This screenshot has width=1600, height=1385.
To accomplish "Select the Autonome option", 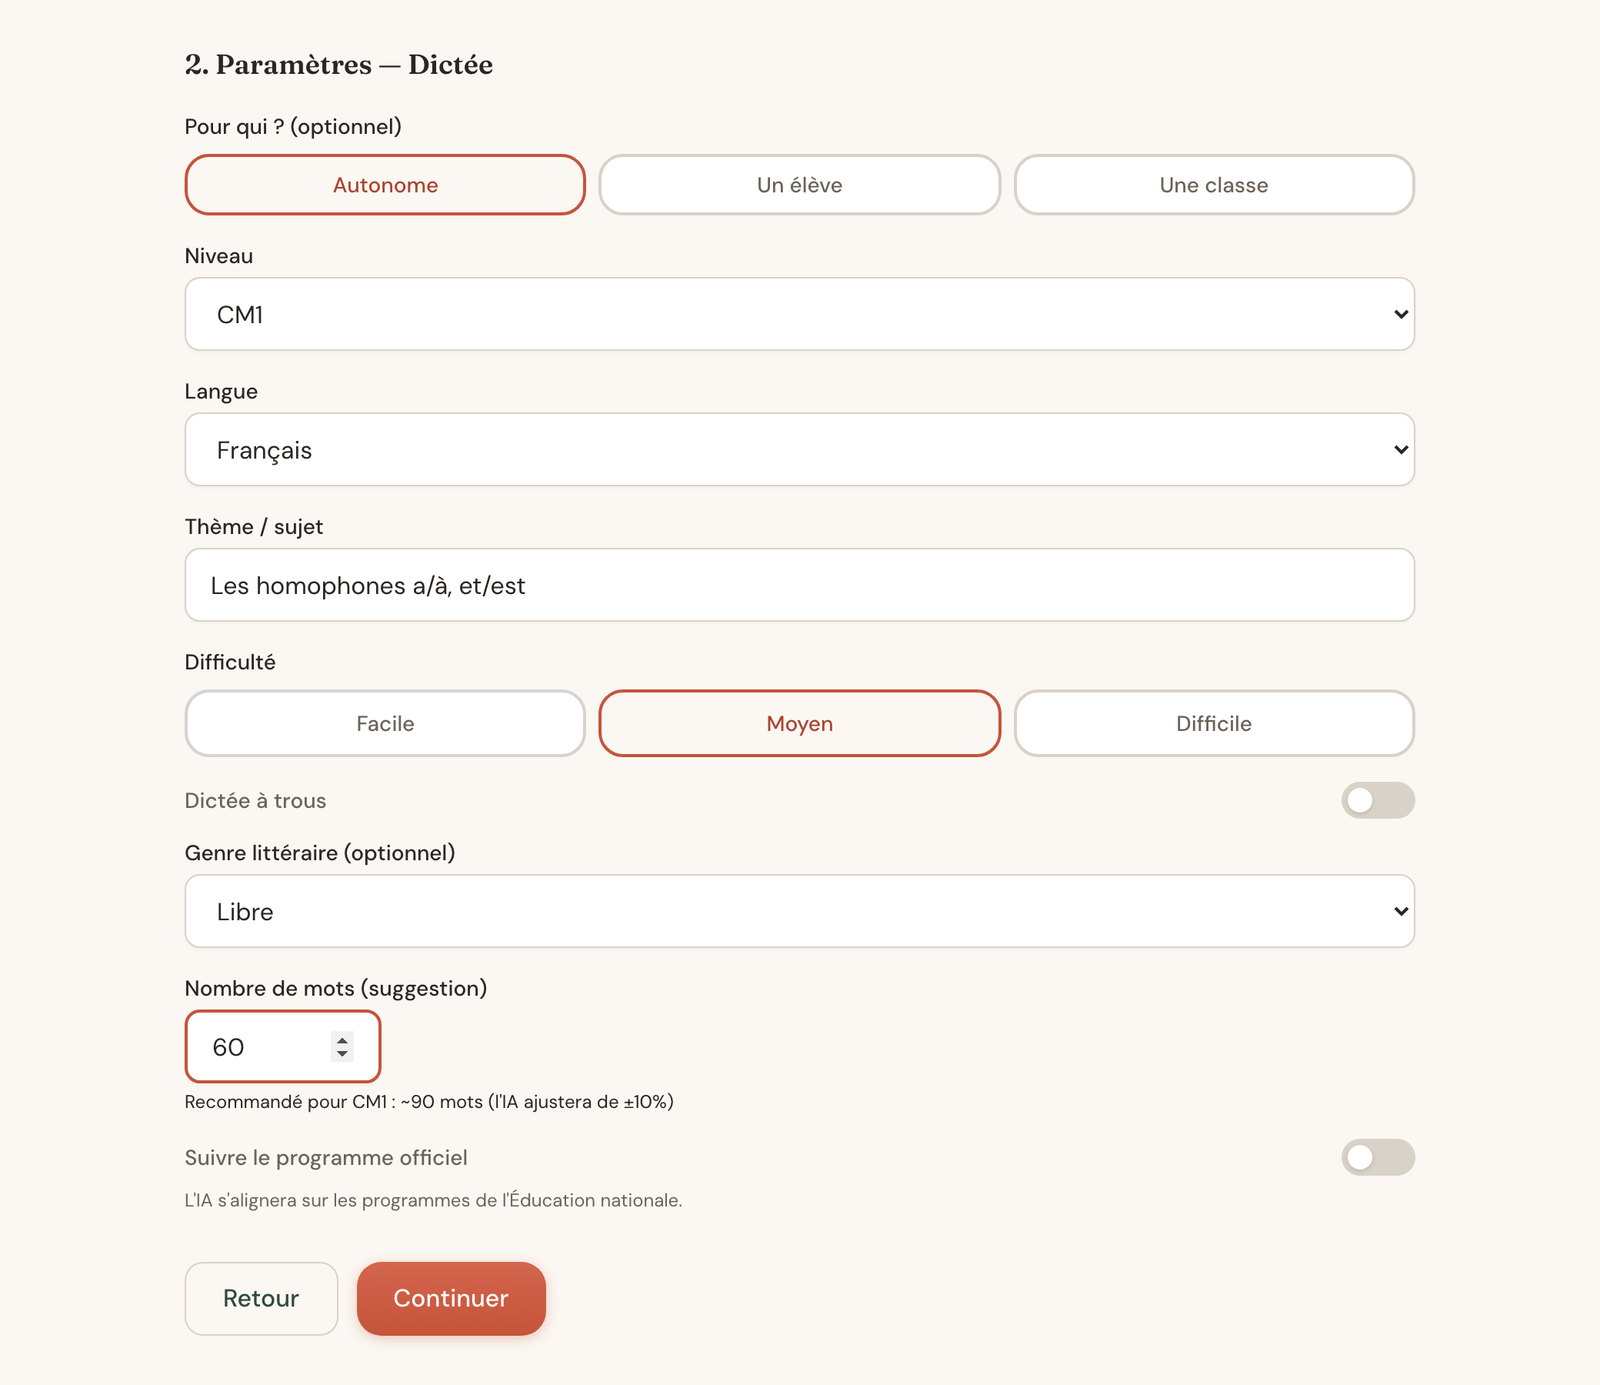I will 385,185.
